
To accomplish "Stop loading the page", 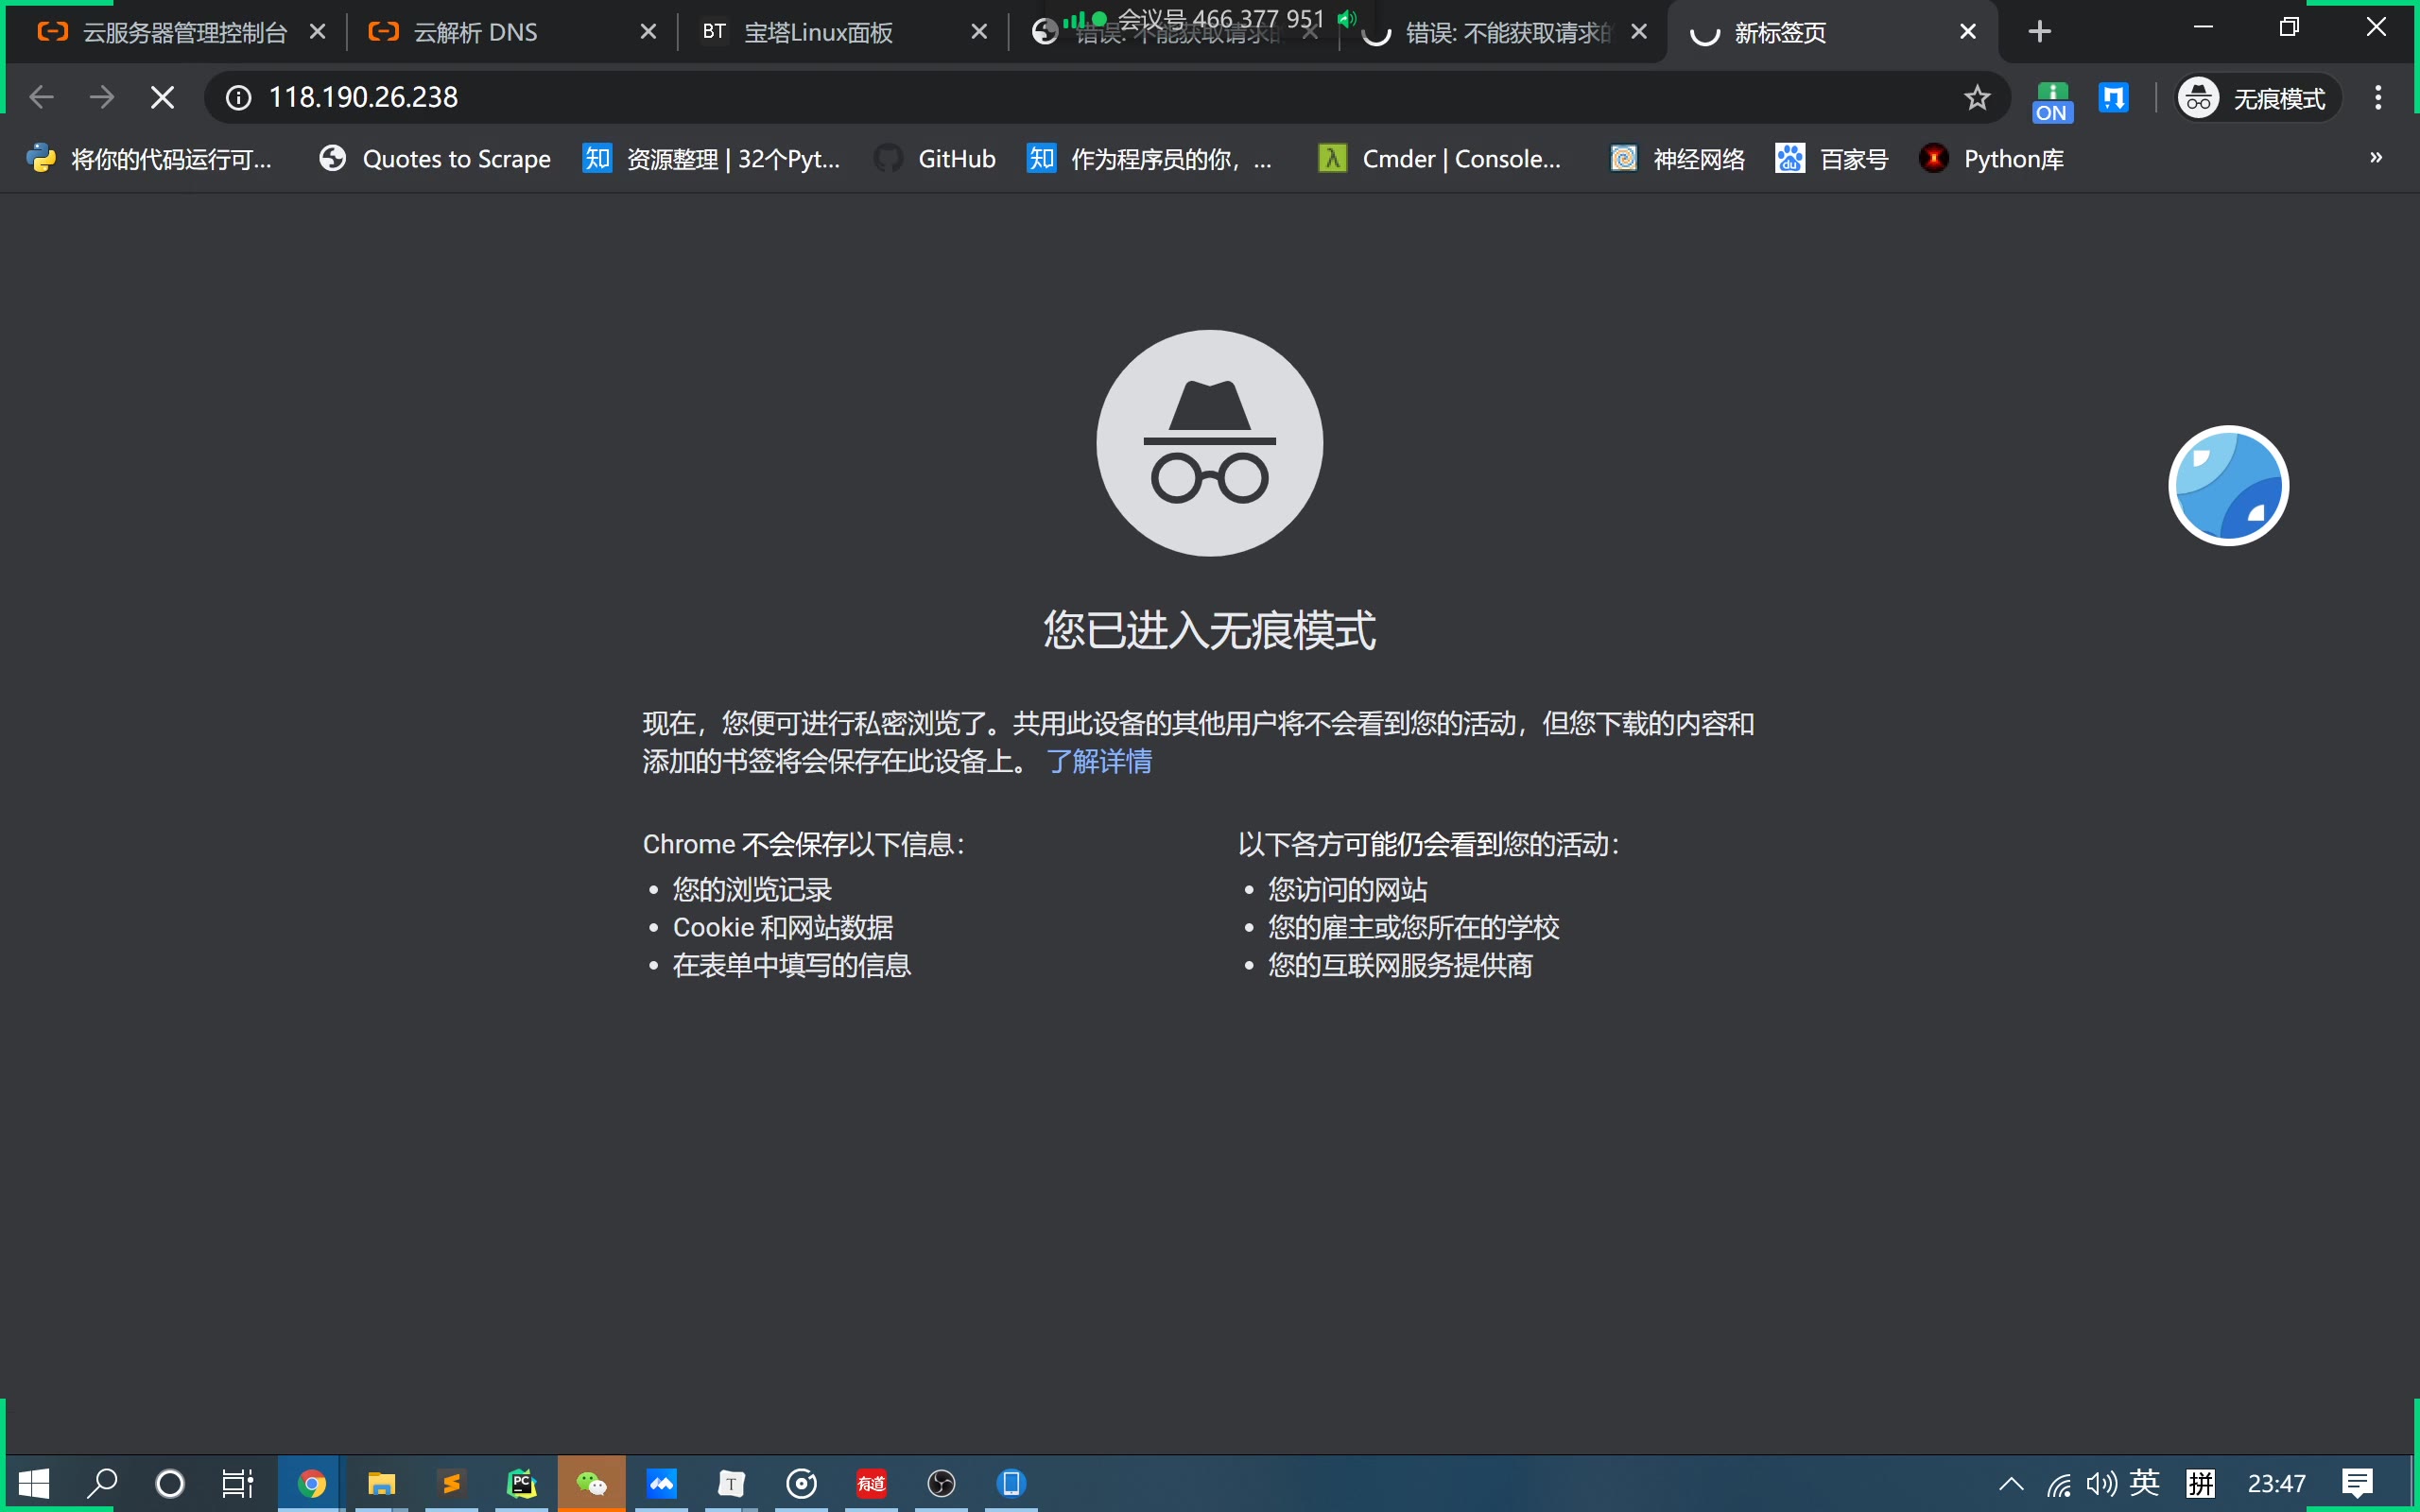I will [x=162, y=97].
